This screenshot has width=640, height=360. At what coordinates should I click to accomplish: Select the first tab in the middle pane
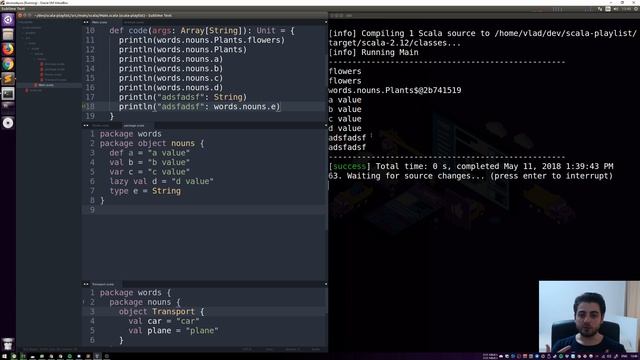pyautogui.click(x=100, y=125)
